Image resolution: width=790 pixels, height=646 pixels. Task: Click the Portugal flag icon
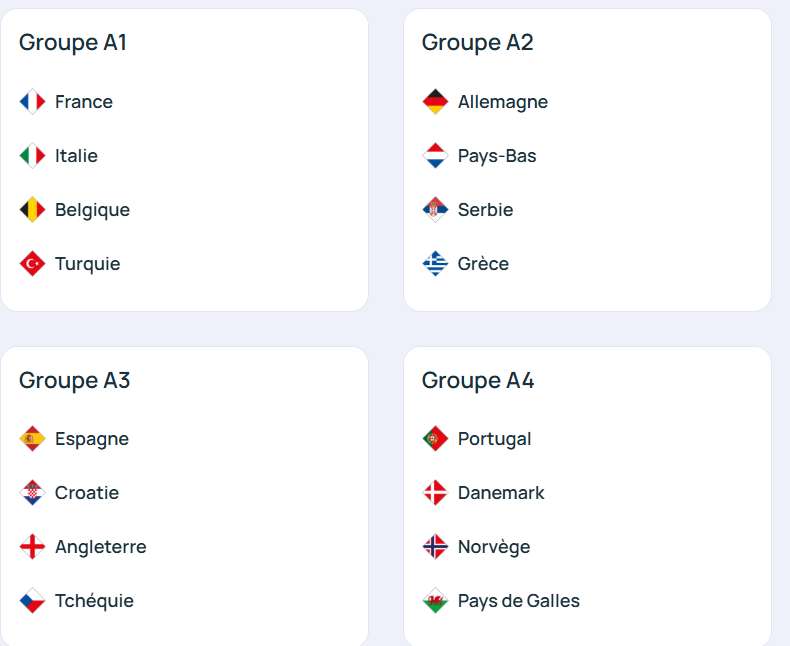click(435, 439)
